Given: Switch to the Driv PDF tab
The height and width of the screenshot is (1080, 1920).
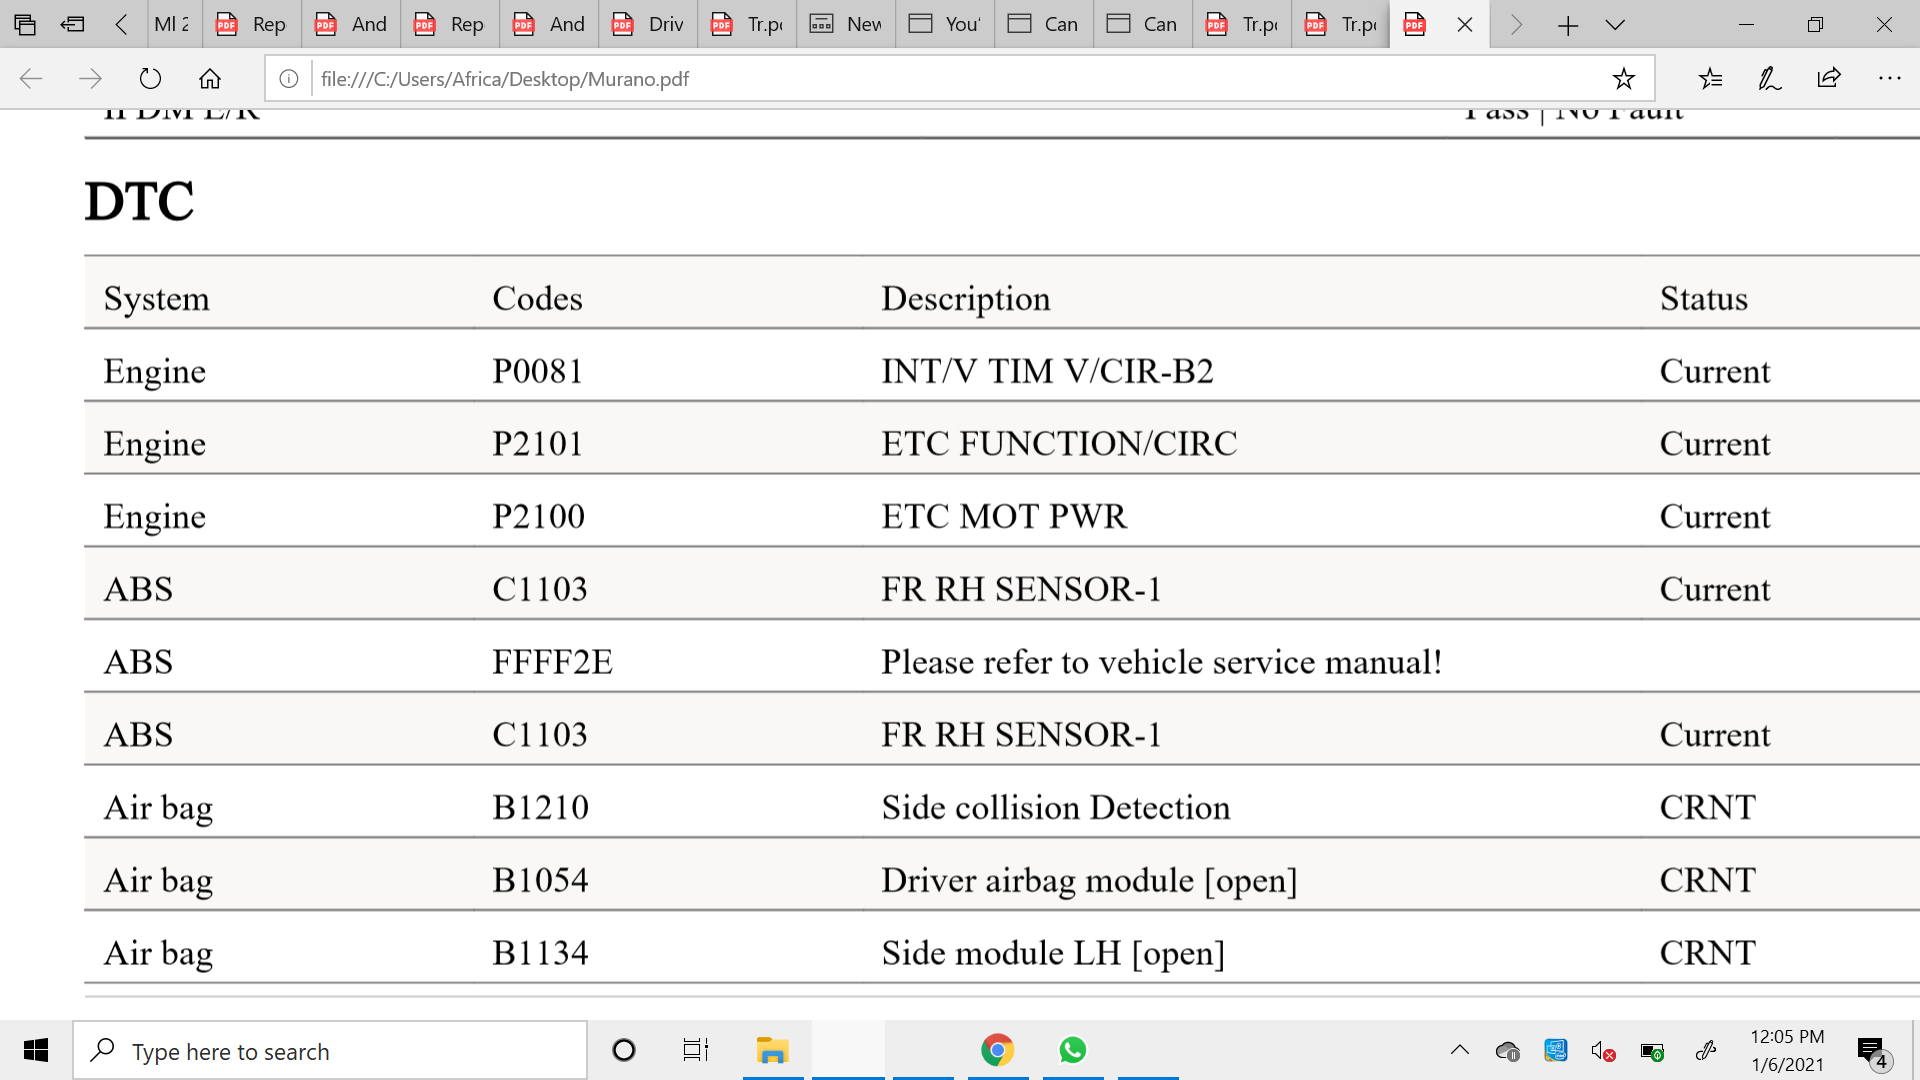Looking at the screenshot, I should click(648, 24).
